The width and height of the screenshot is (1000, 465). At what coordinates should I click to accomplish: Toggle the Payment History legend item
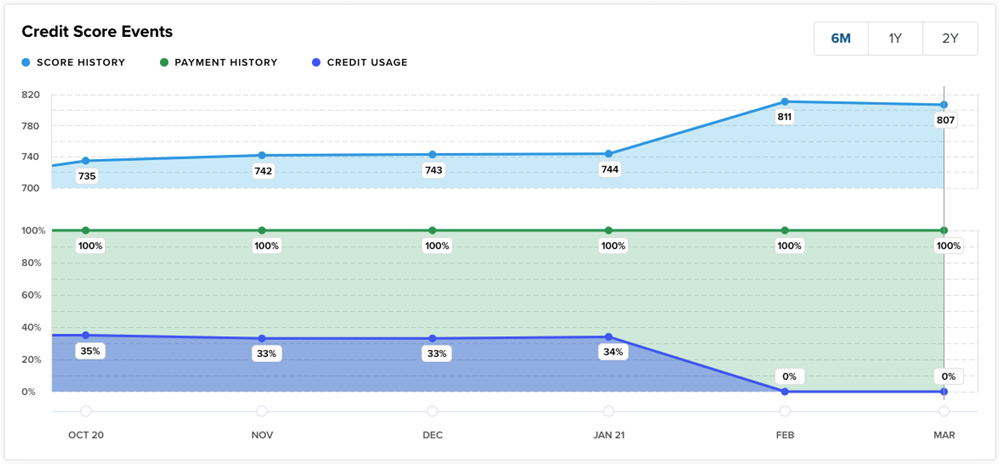pyautogui.click(x=219, y=63)
